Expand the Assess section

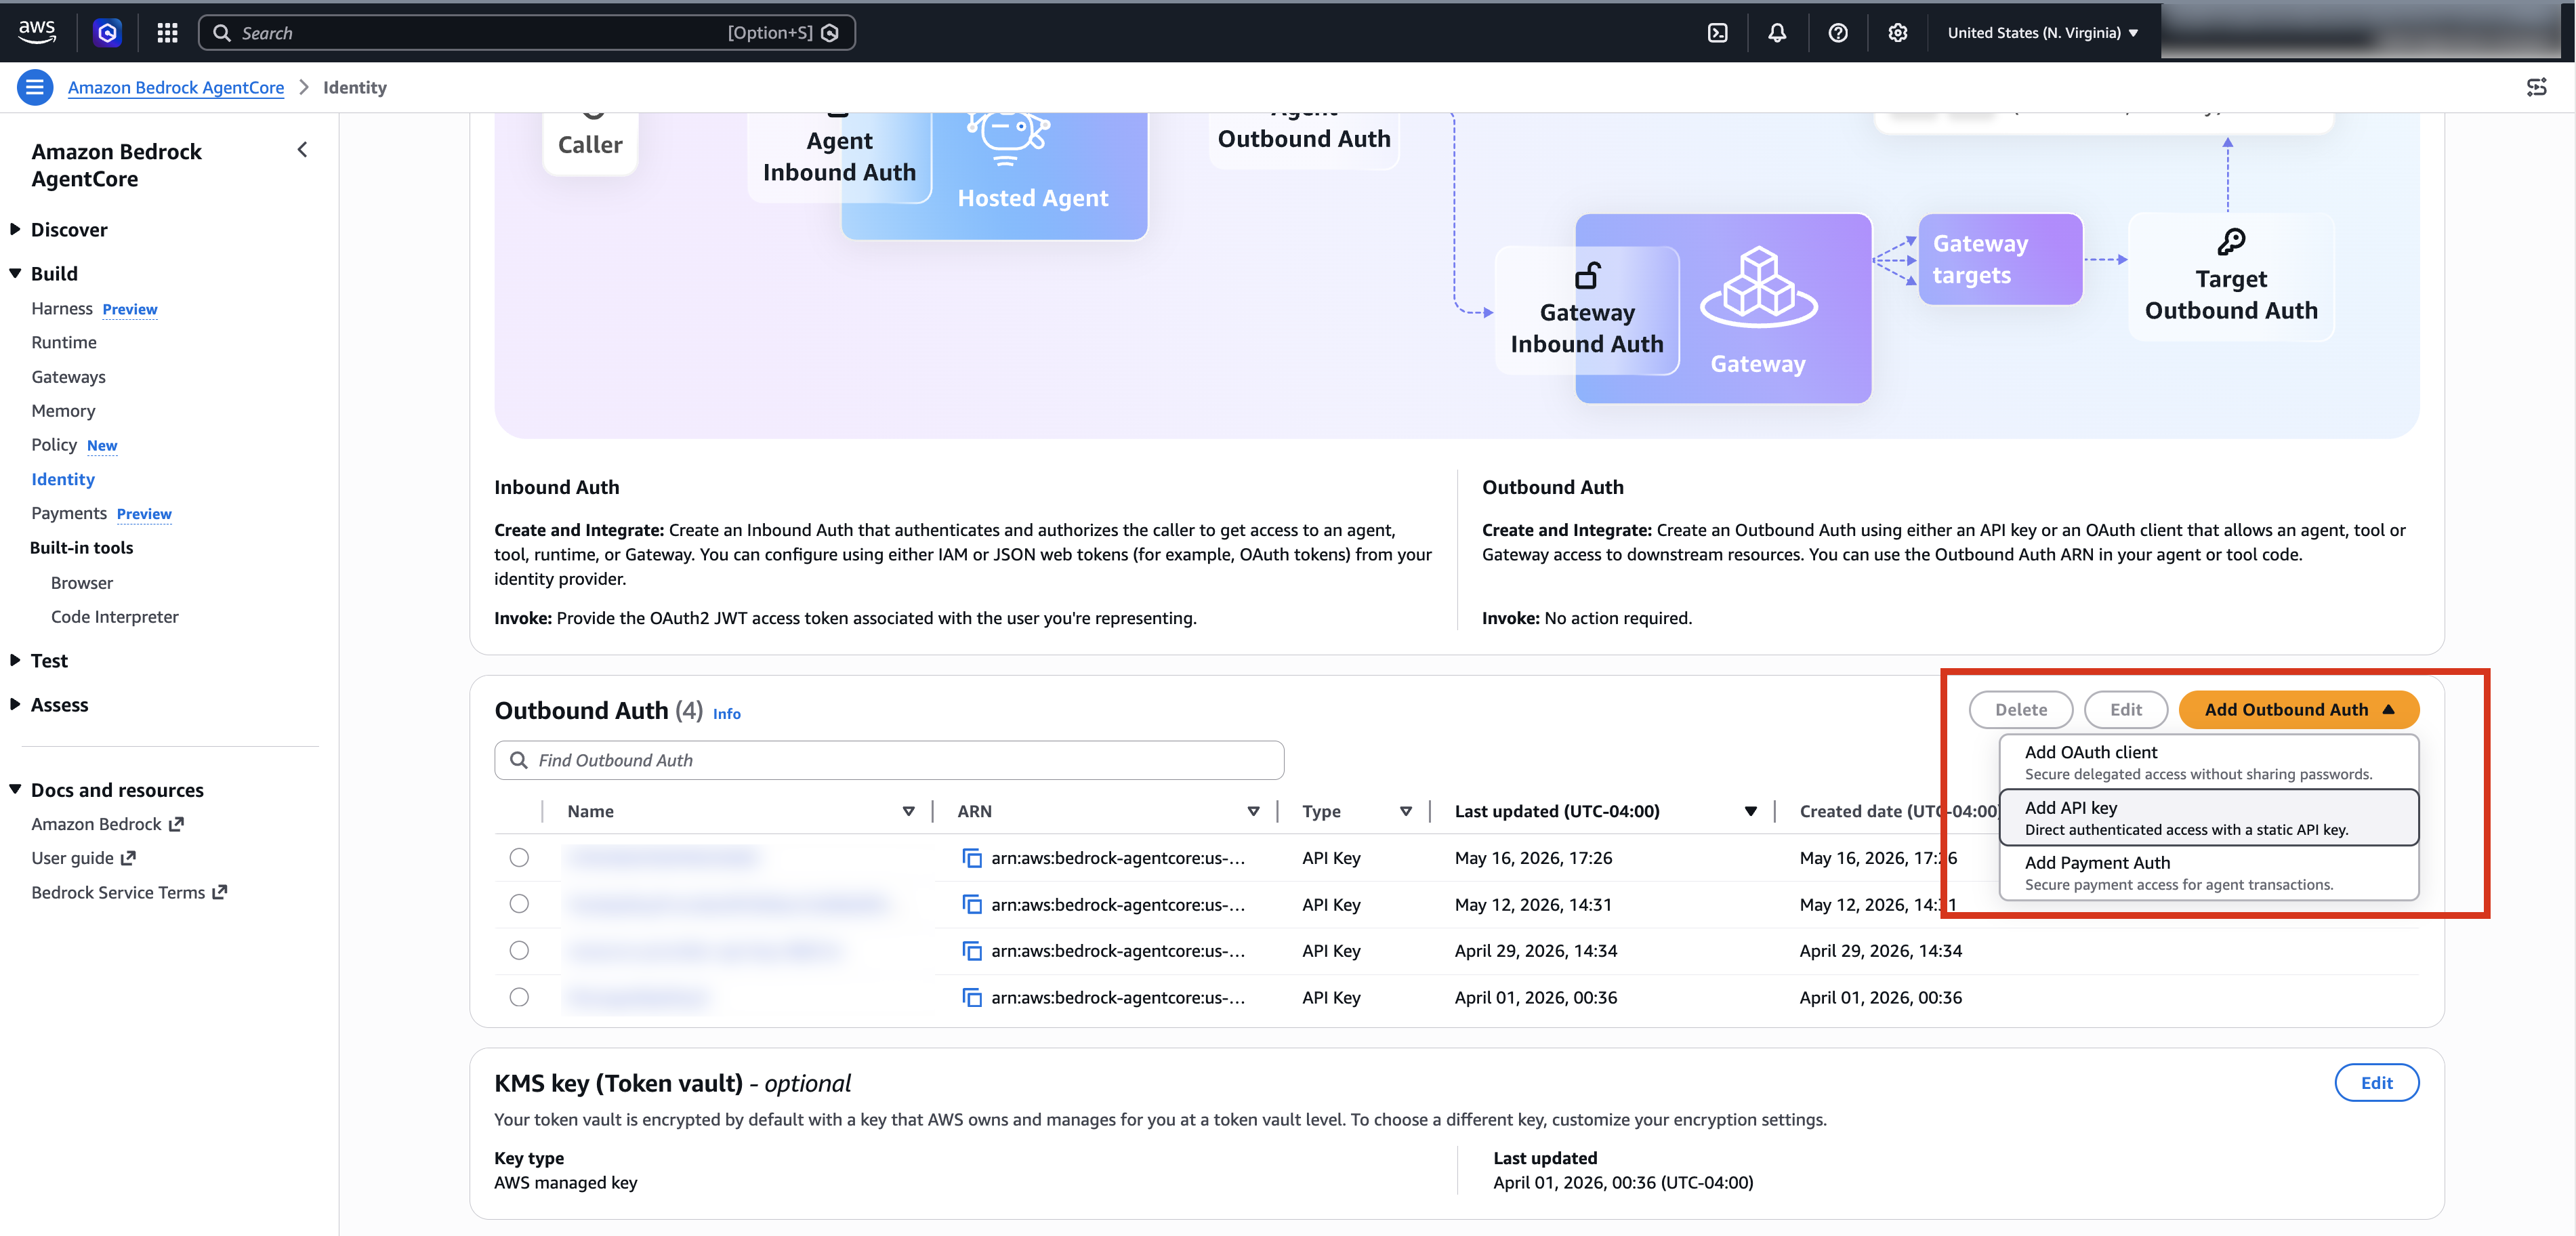15,704
